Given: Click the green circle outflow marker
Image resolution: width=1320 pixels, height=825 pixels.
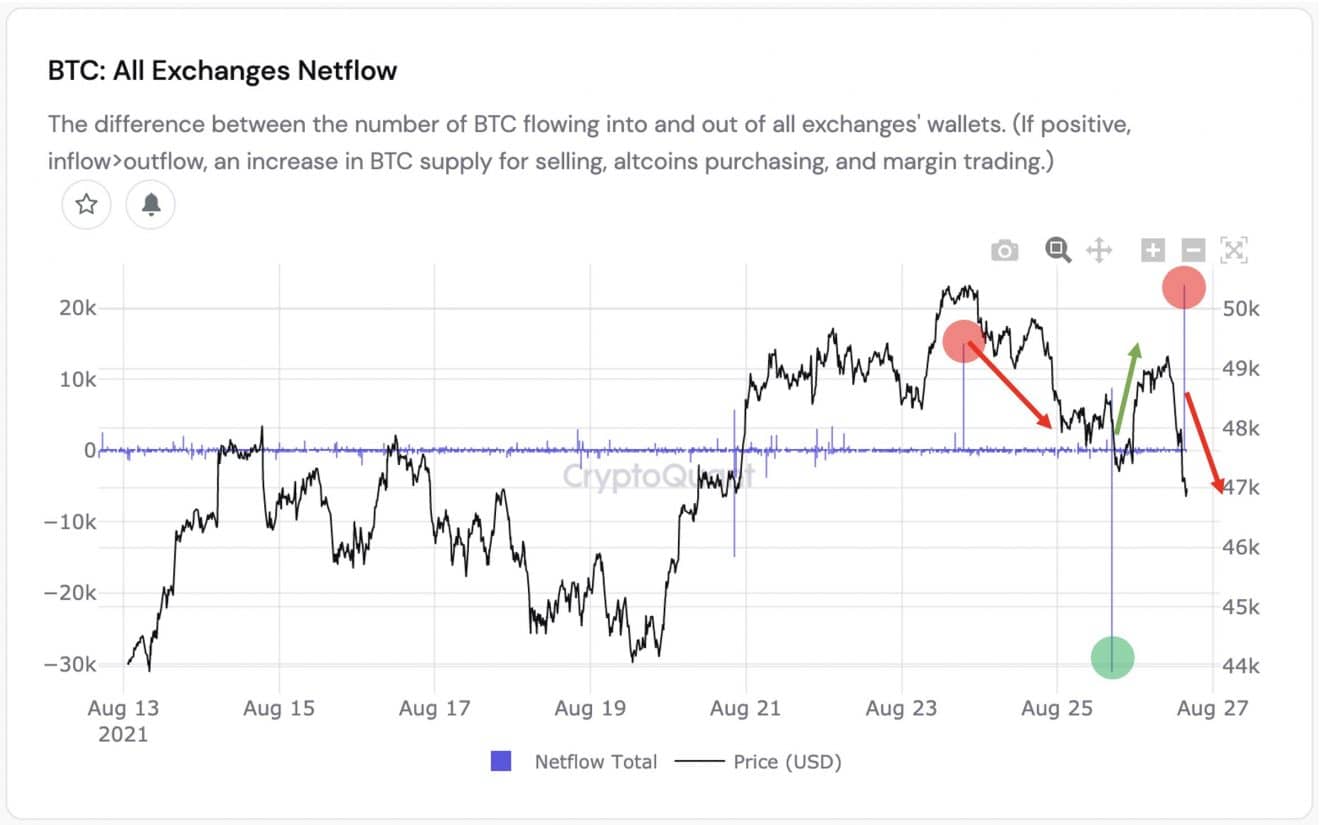Looking at the screenshot, I should (1112, 657).
